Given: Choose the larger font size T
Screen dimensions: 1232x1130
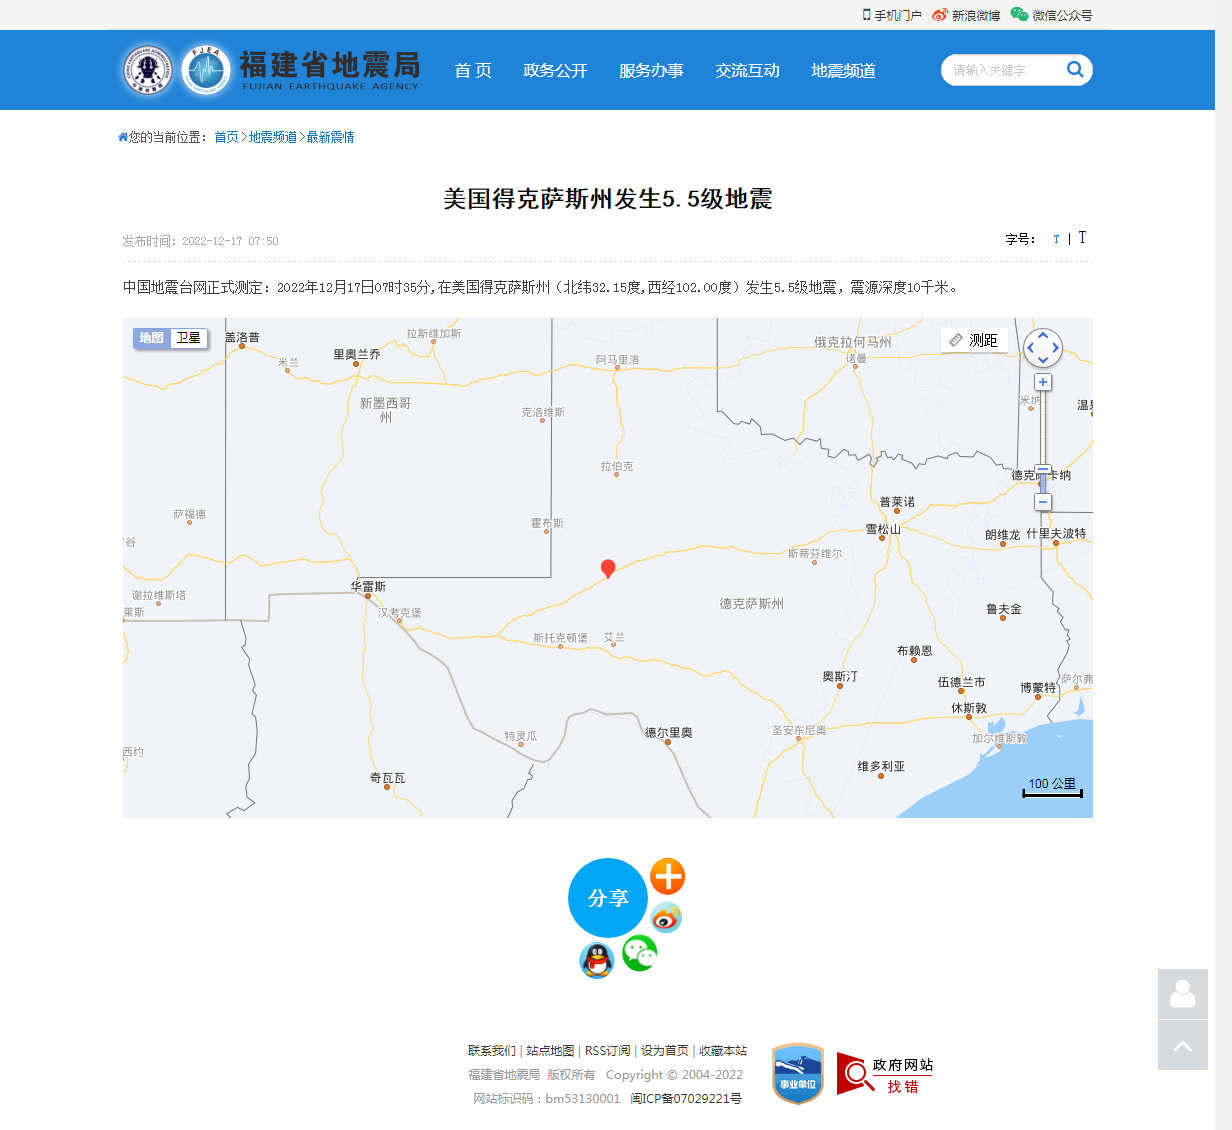Looking at the screenshot, I should [x=1082, y=238].
